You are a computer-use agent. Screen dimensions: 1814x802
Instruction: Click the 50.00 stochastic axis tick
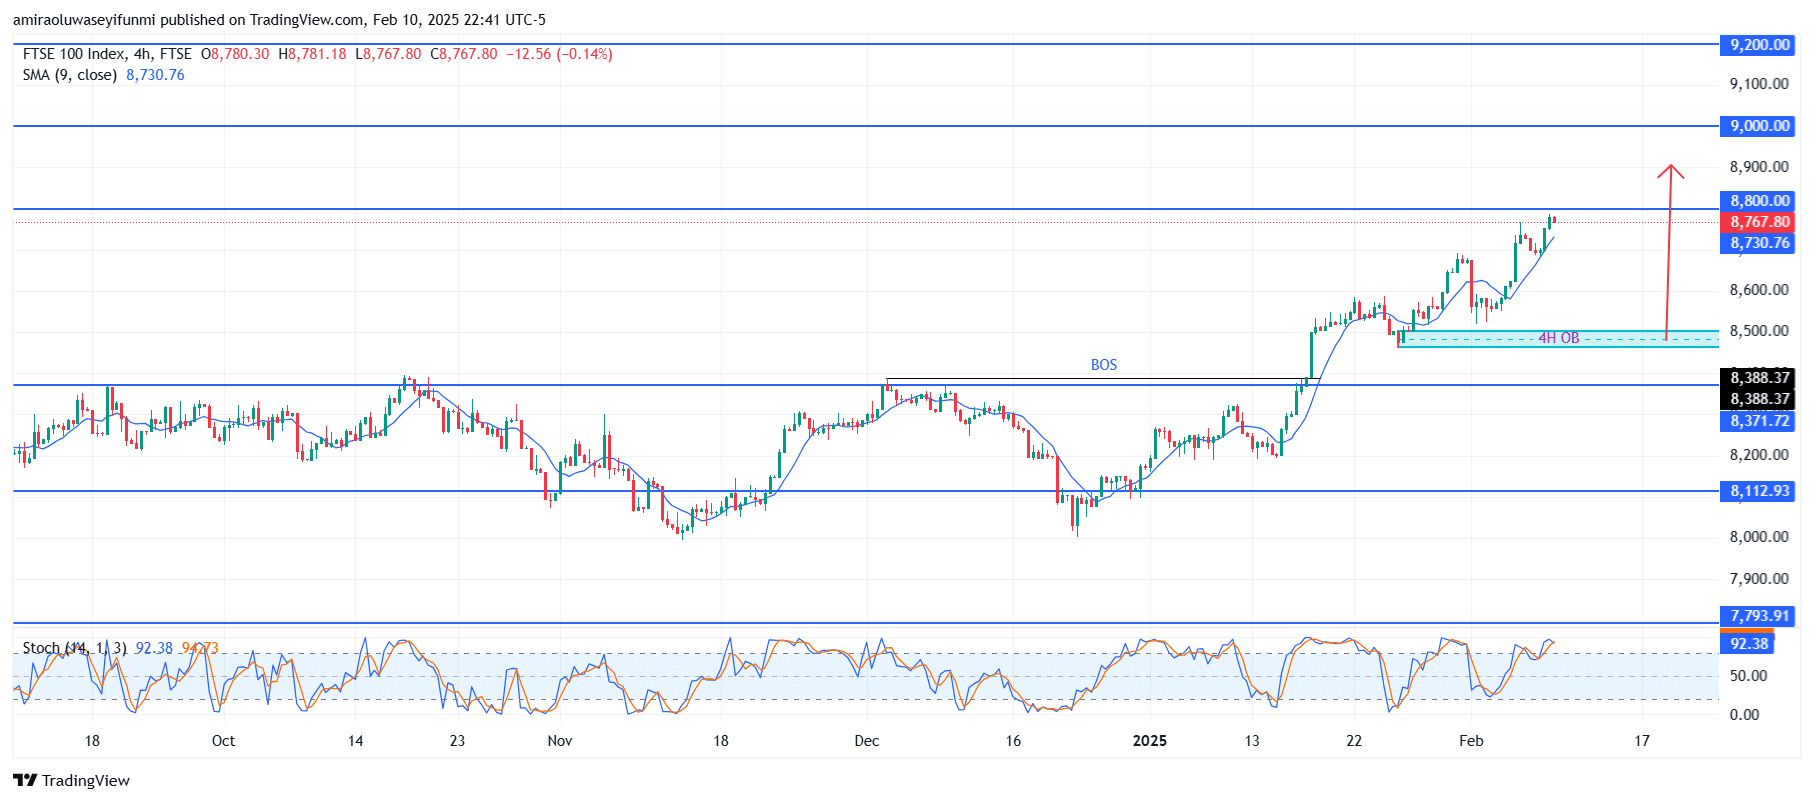pos(1748,676)
